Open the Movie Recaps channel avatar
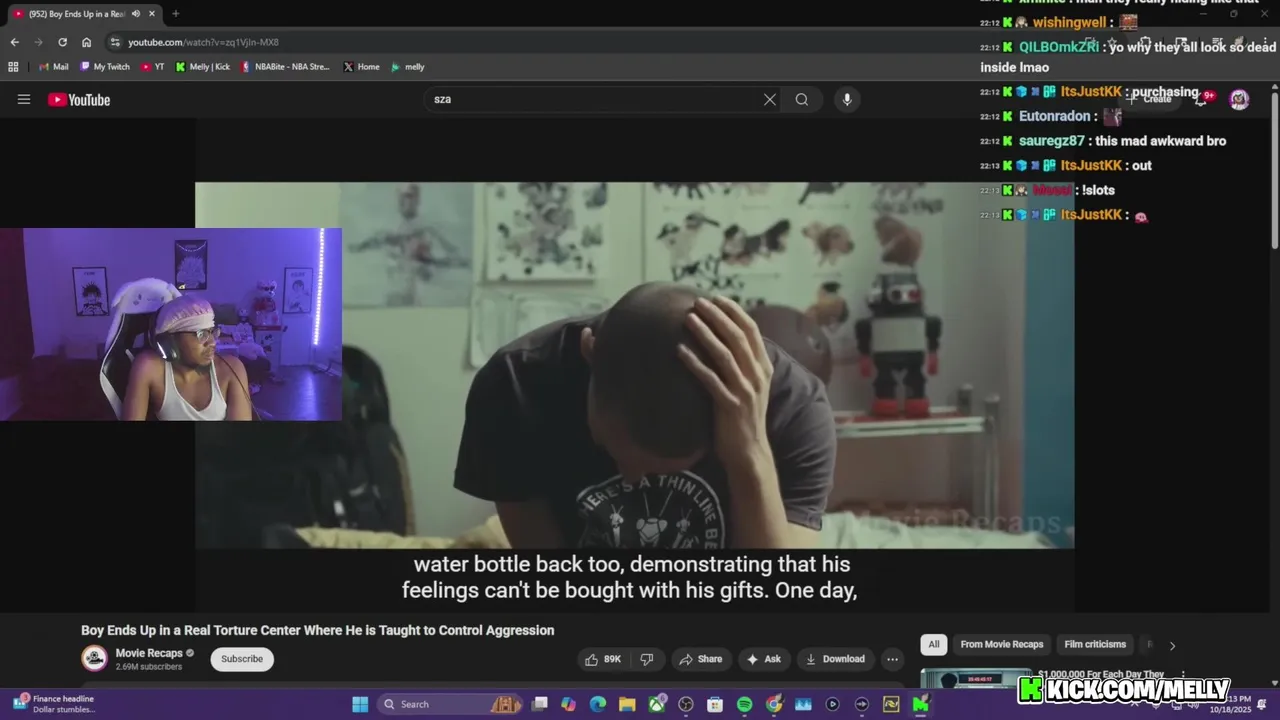The width and height of the screenshot is (1280, 720). tap(95, 658)
